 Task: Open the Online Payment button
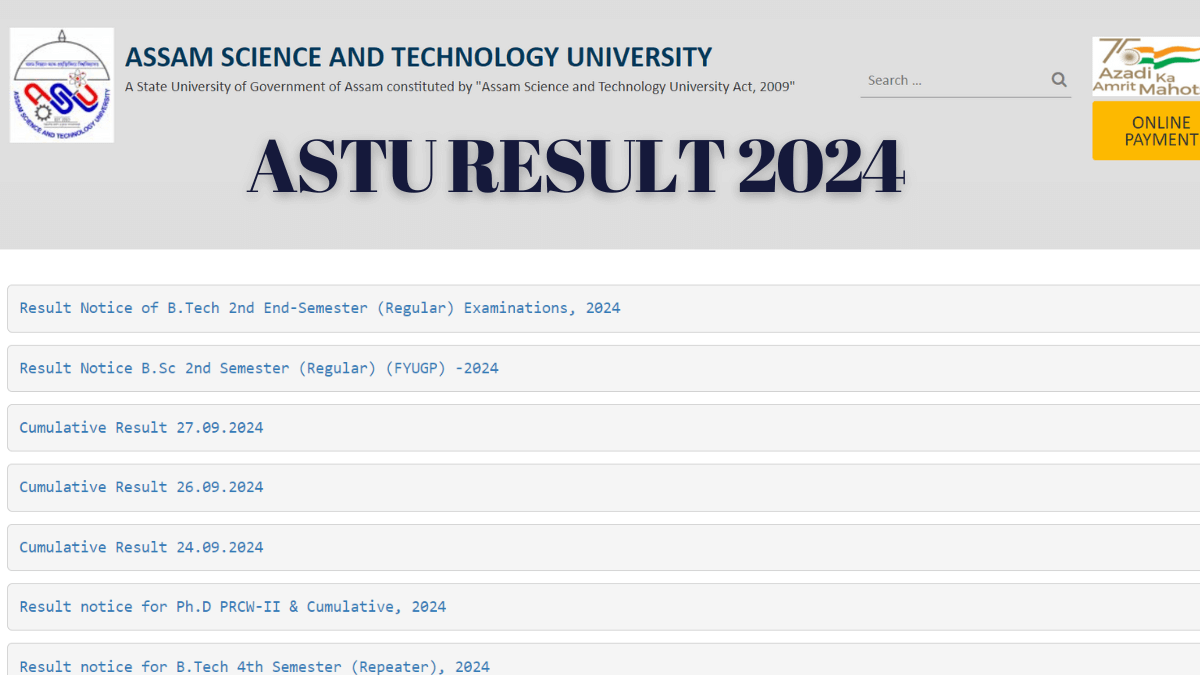[x=1146, y=131]
